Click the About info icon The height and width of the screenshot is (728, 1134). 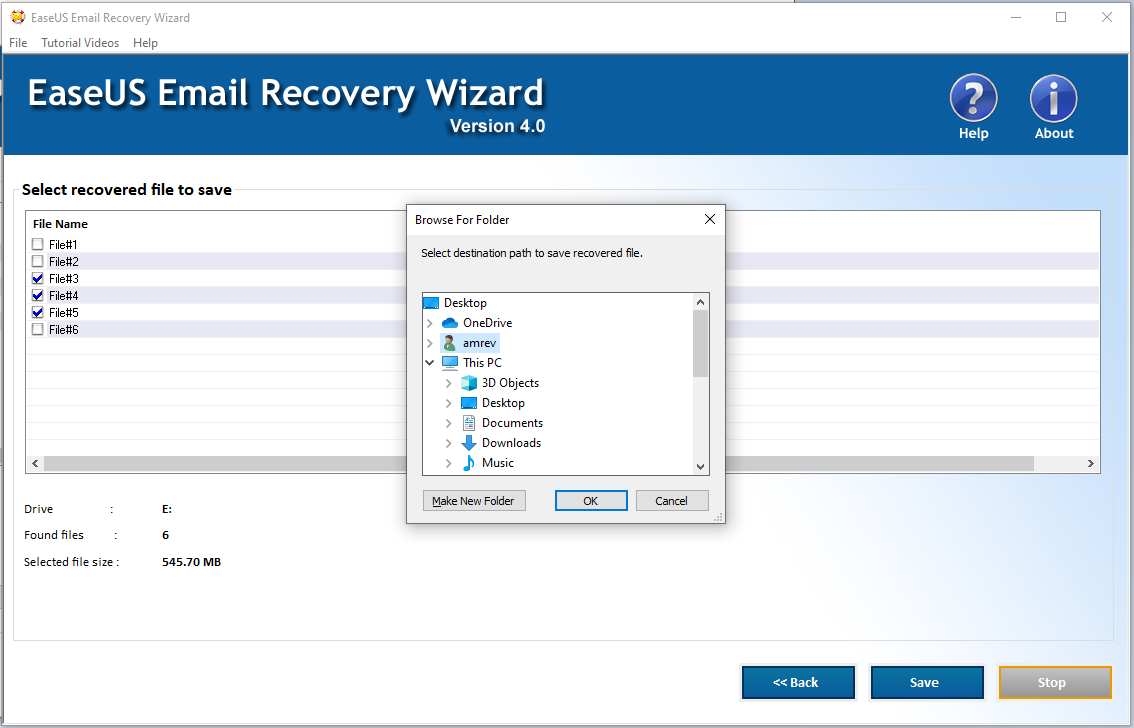[1053, 99]
